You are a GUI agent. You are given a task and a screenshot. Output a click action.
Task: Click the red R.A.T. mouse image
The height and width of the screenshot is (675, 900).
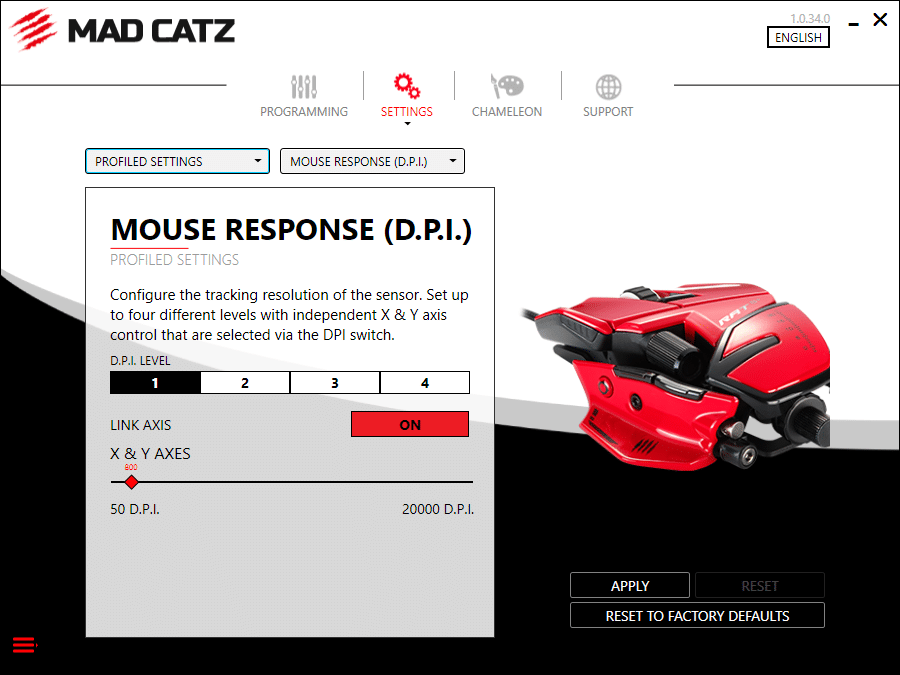tap(680, 380)
